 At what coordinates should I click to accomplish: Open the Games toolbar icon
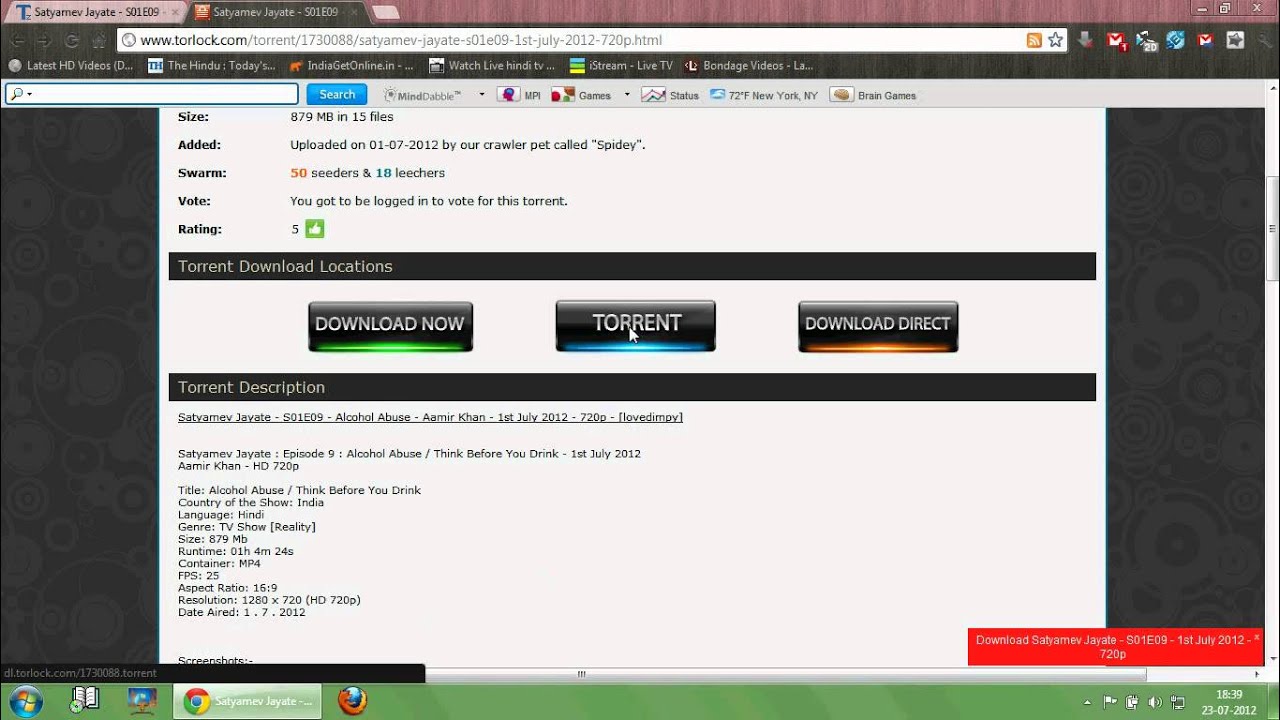[x=582, y=95]
